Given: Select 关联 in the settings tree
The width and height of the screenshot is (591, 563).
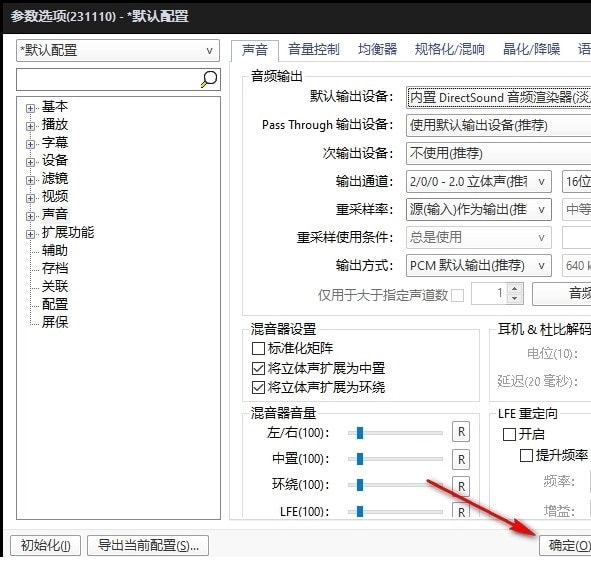Looking at the screenshot, I should point(55,286).
